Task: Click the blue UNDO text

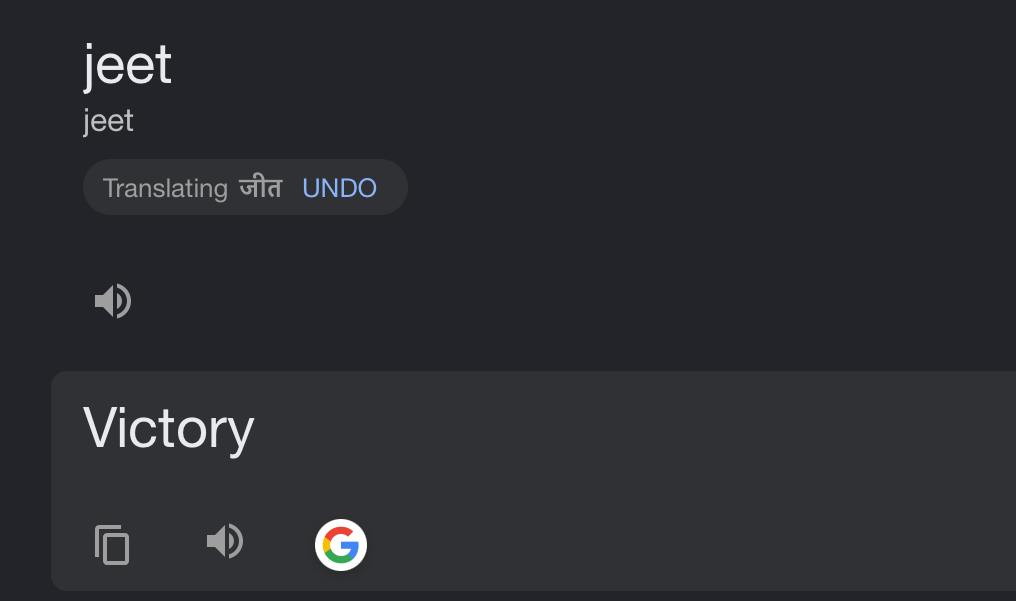Action: [339, 188]
